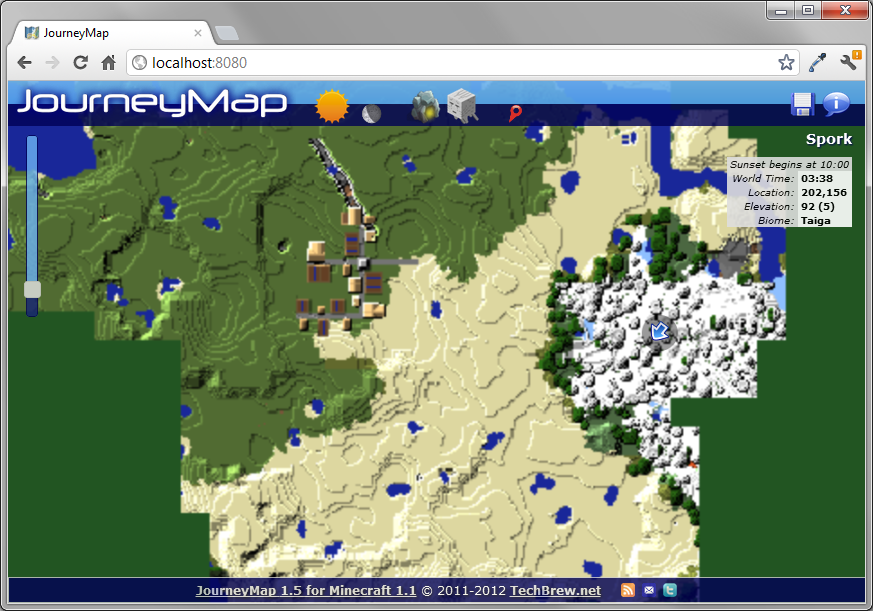Viewport: 873px width, 611px height.
Task: Open the email icon in footer
Action: tap(649, 590)
